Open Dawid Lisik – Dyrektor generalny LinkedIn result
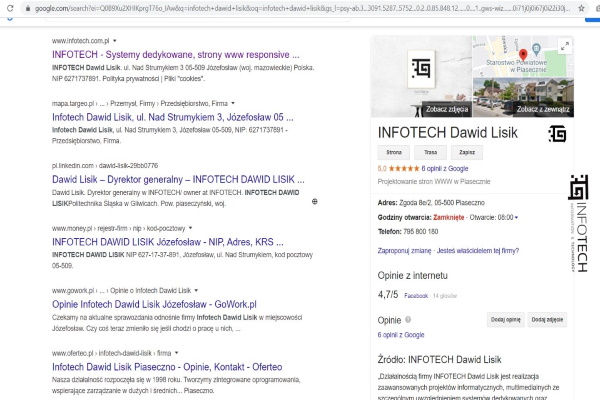Screen dimensions: 600x400 coord(178,180)
